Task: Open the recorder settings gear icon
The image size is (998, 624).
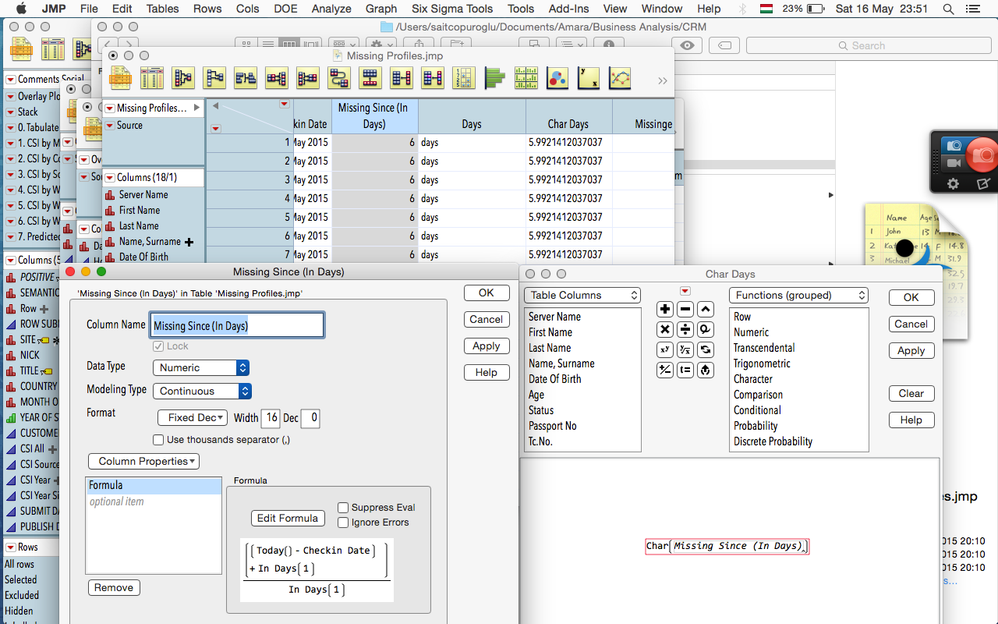Action: point(953,183)
